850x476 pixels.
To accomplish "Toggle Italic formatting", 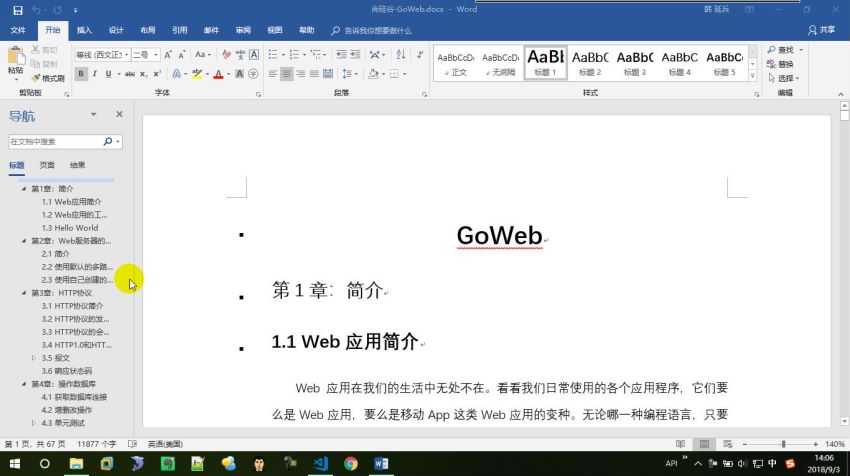I will 95,74.
